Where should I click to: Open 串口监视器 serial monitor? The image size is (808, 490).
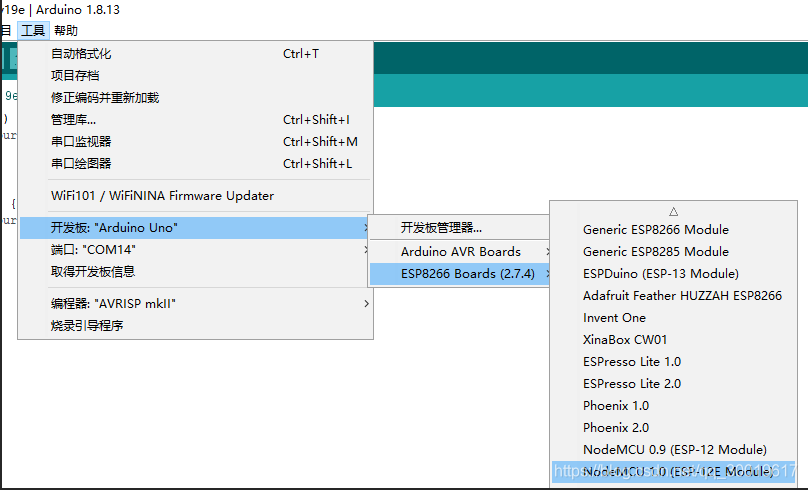[195, 142]
